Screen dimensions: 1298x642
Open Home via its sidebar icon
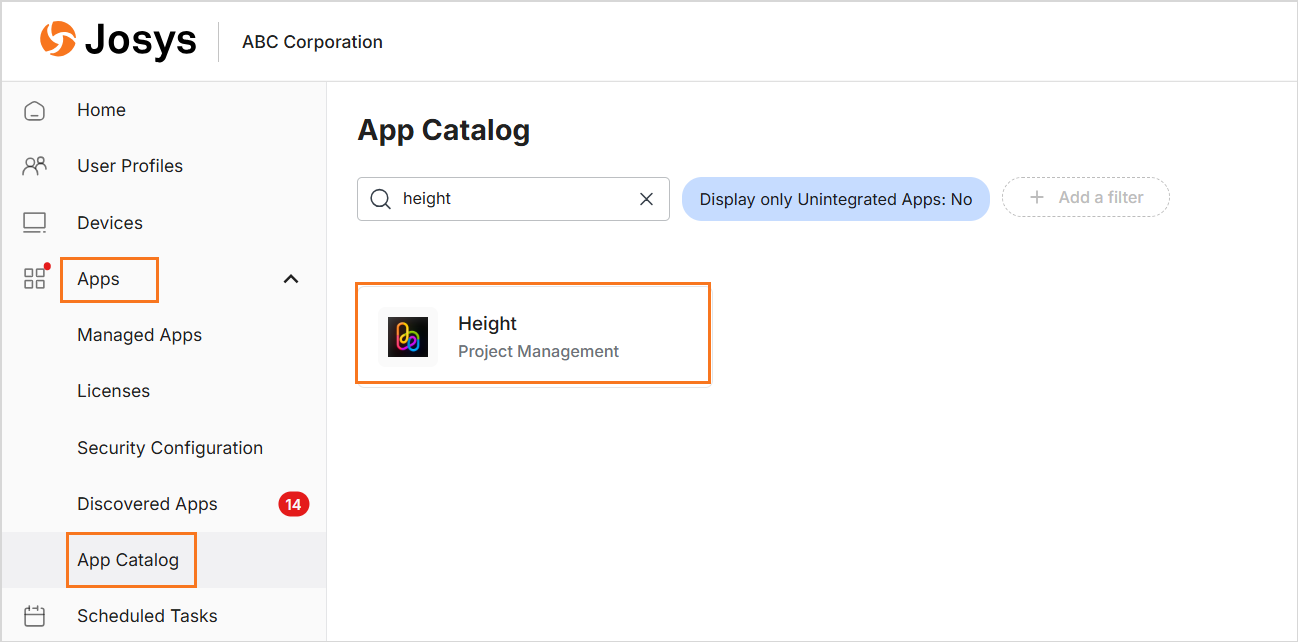click(x=35, y=110)
